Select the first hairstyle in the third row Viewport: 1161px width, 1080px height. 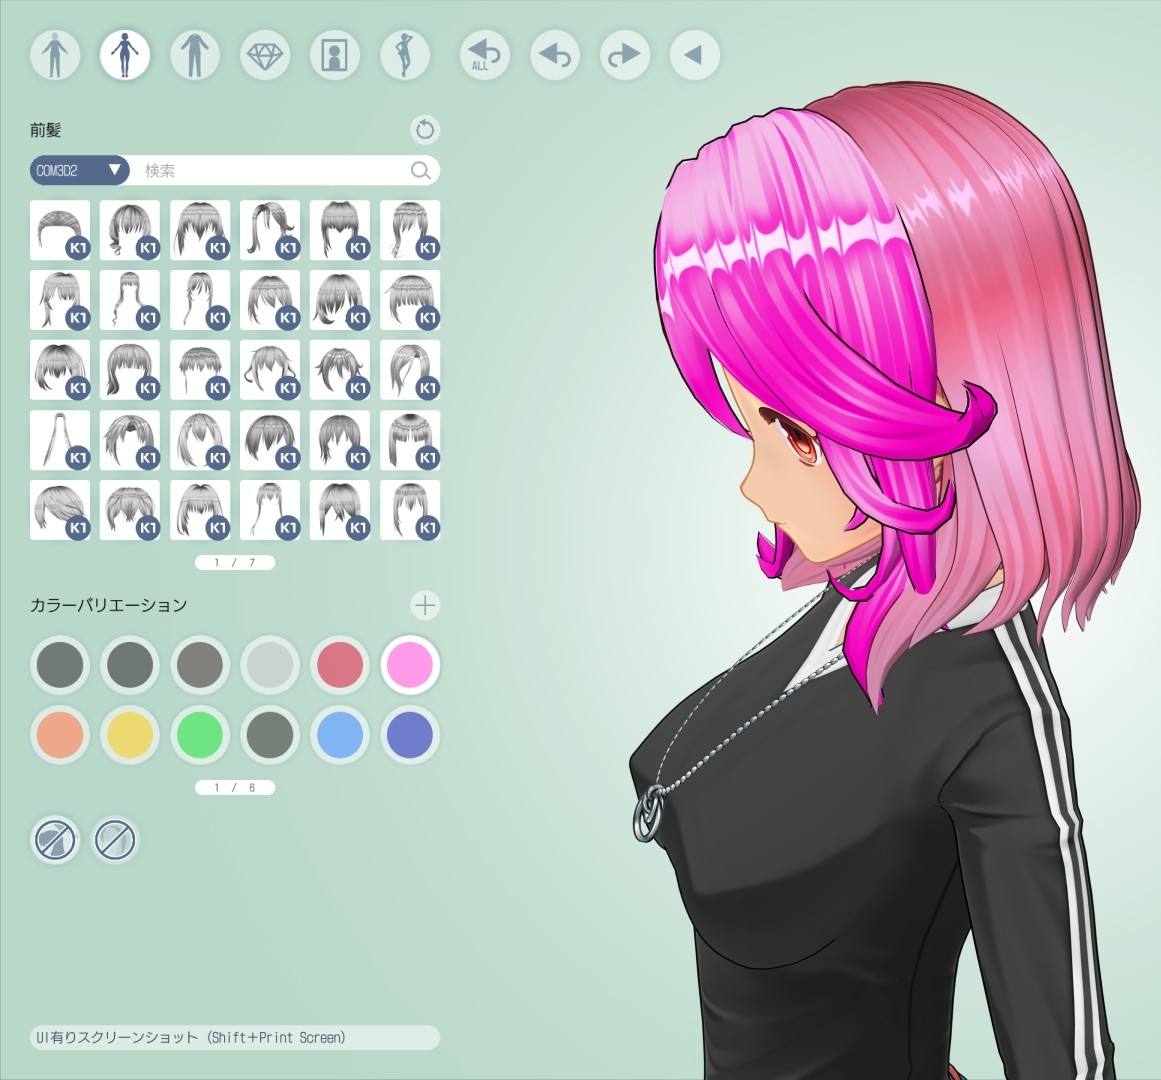(60, 370)
